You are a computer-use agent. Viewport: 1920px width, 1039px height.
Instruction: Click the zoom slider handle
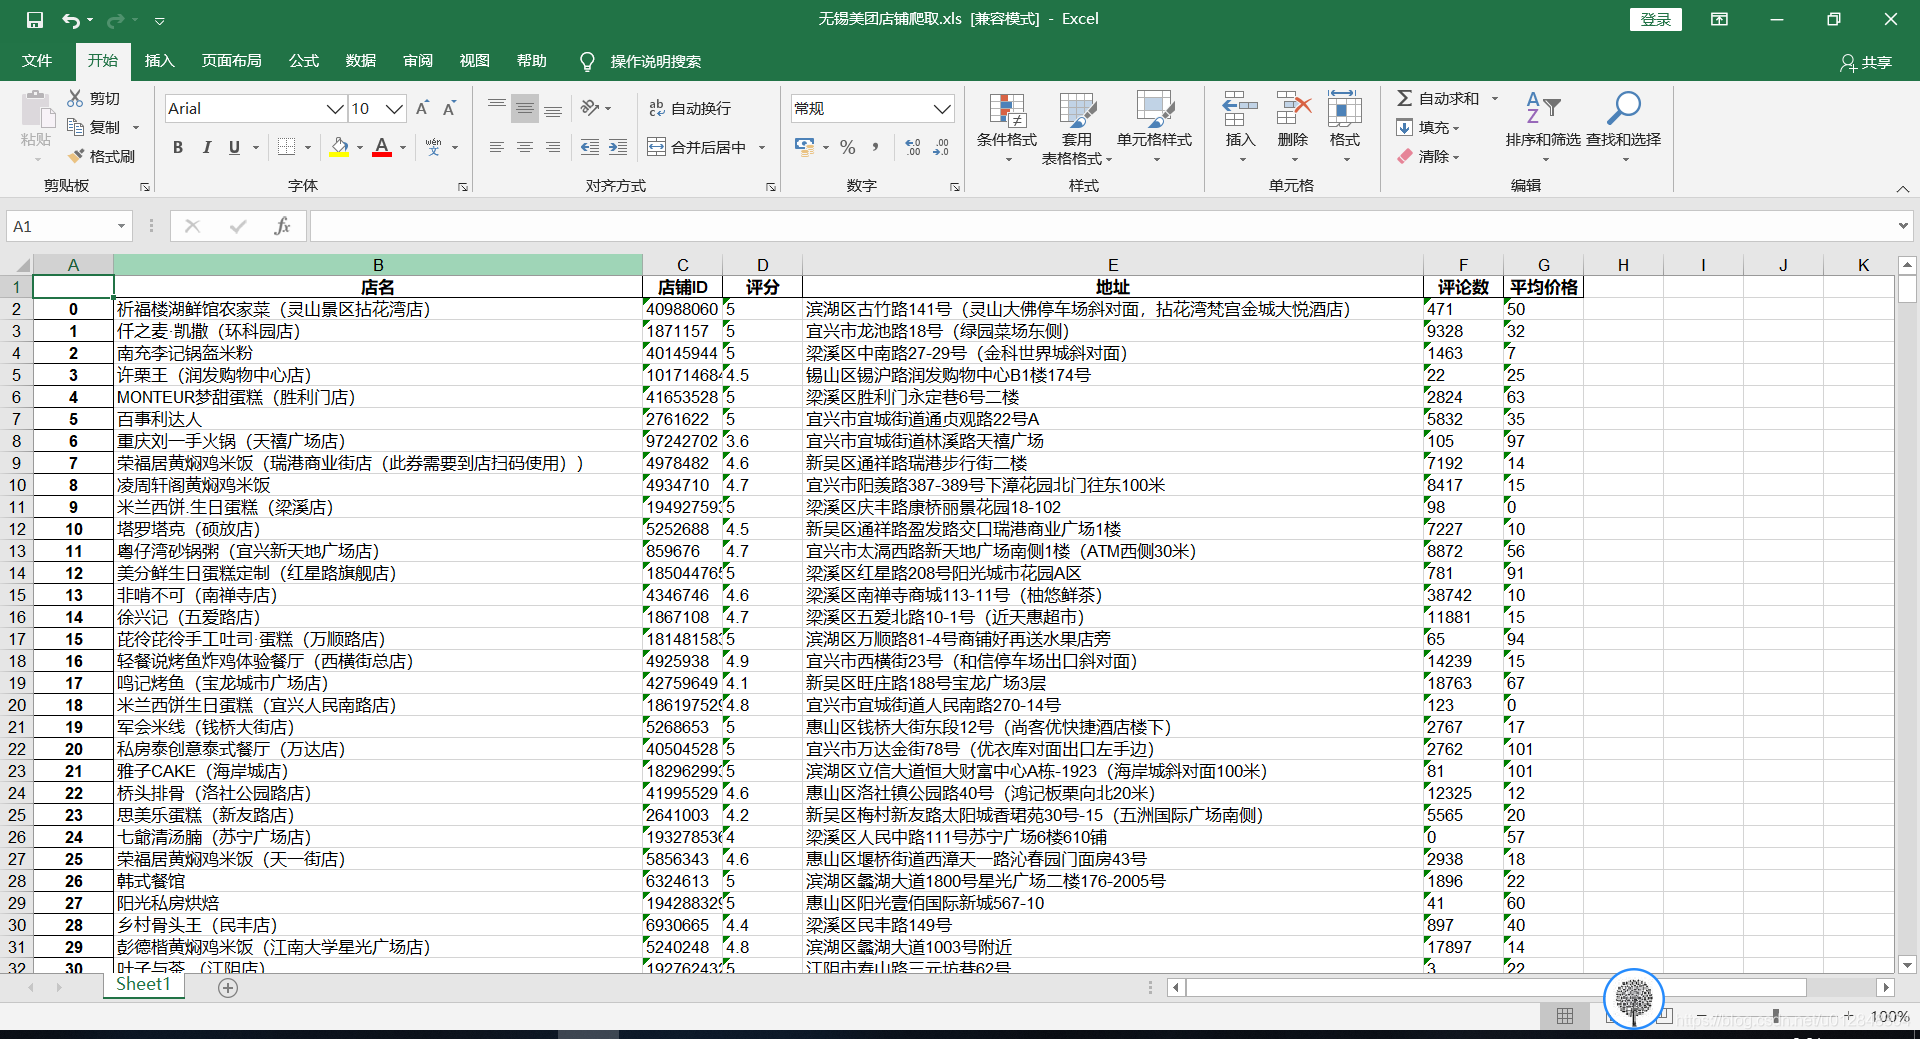pos(1775,1016)
